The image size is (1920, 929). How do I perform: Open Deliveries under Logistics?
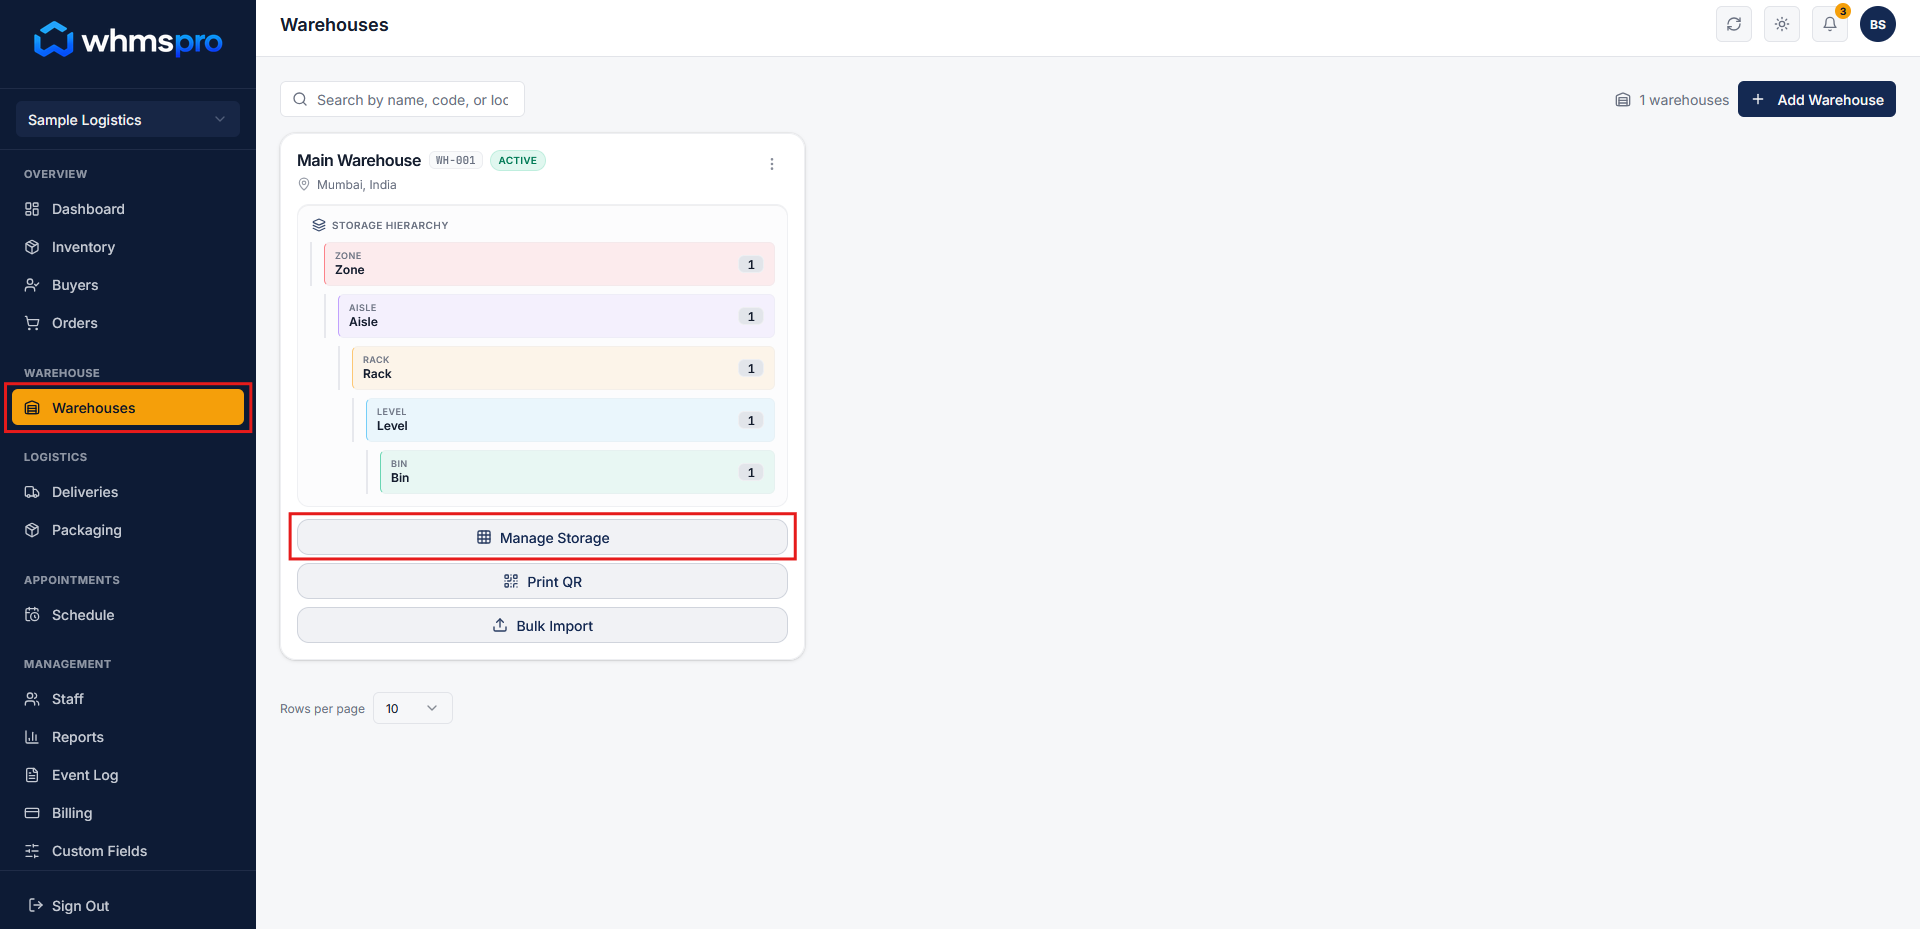[128, 492]
